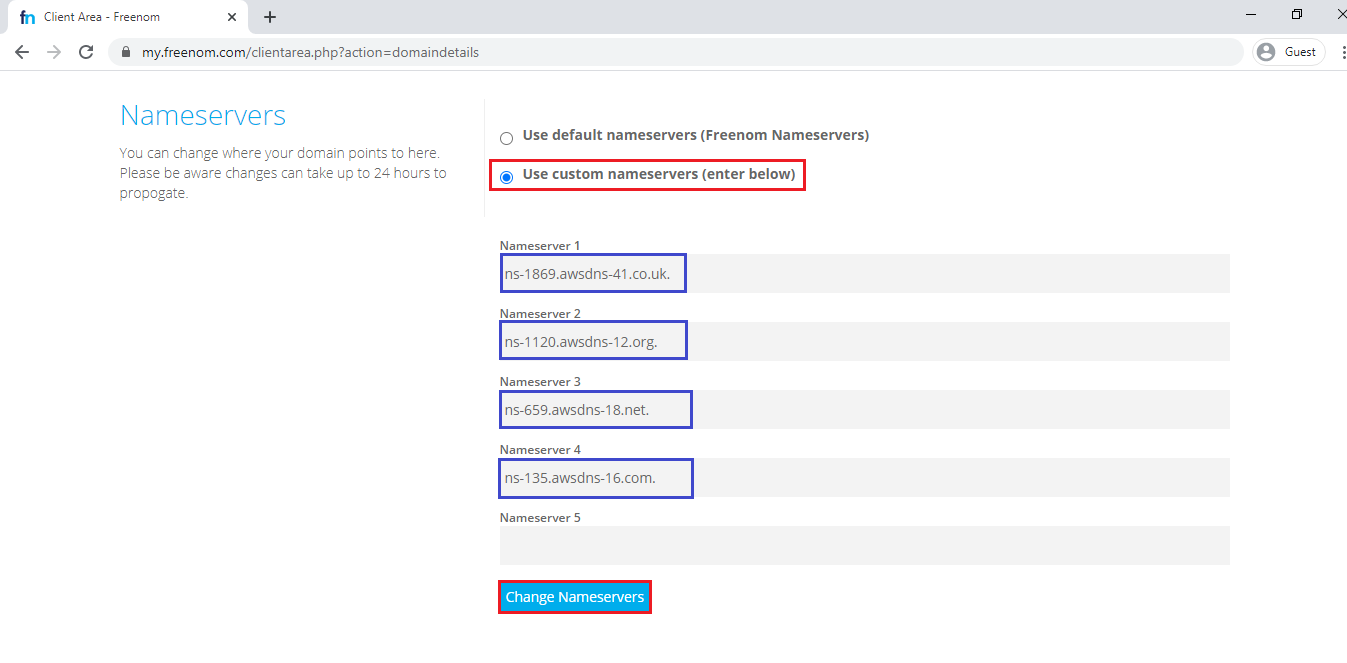The width and height of the screenshot is (1347, 663).
Task: Open a new browser tab
Action: coord(270,17)
